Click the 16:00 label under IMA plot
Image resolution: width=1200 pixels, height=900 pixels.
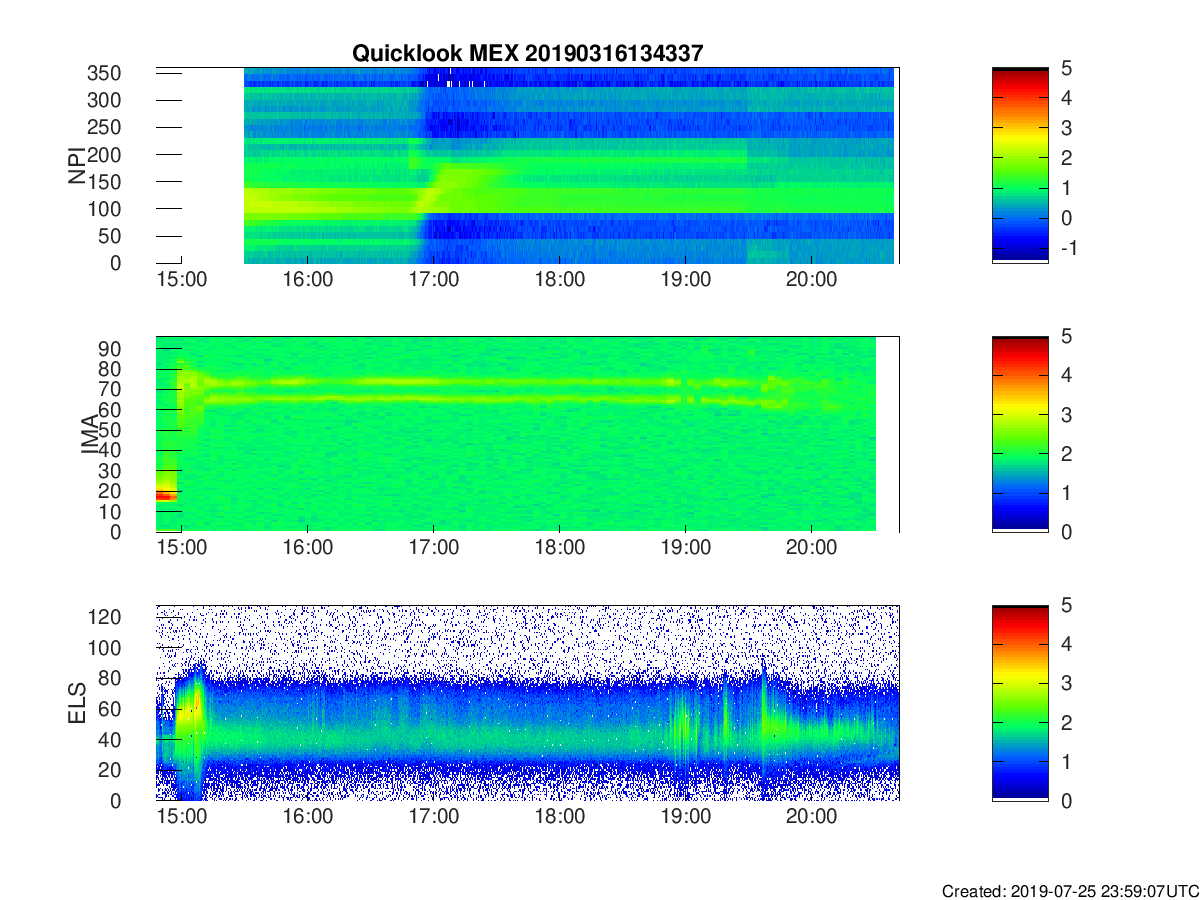click(307, 549)
